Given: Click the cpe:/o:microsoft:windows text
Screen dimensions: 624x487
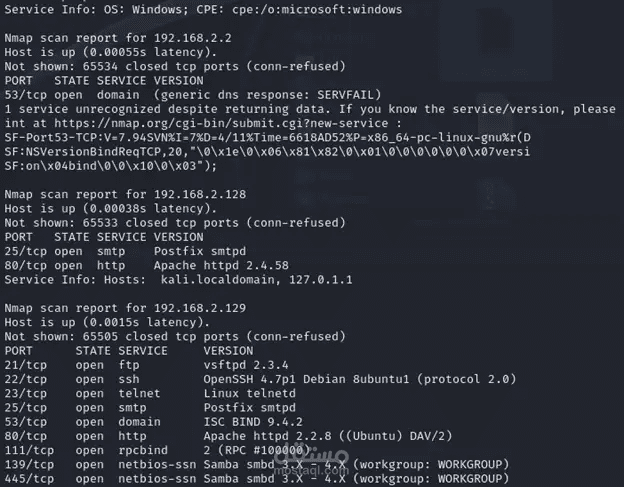Looking at the screenshot, I should click(x=317, y=10).
